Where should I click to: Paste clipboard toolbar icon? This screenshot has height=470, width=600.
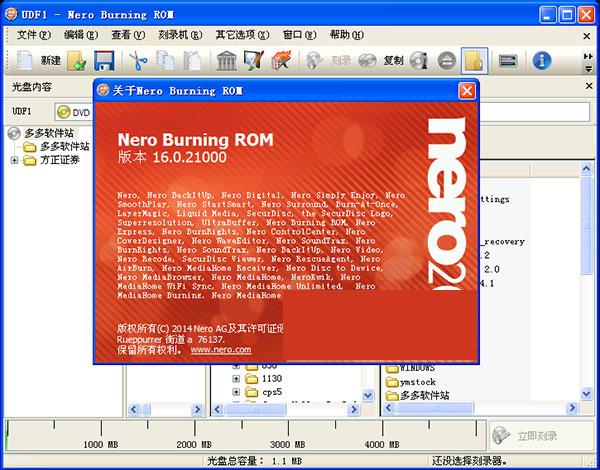pos(192,60)
